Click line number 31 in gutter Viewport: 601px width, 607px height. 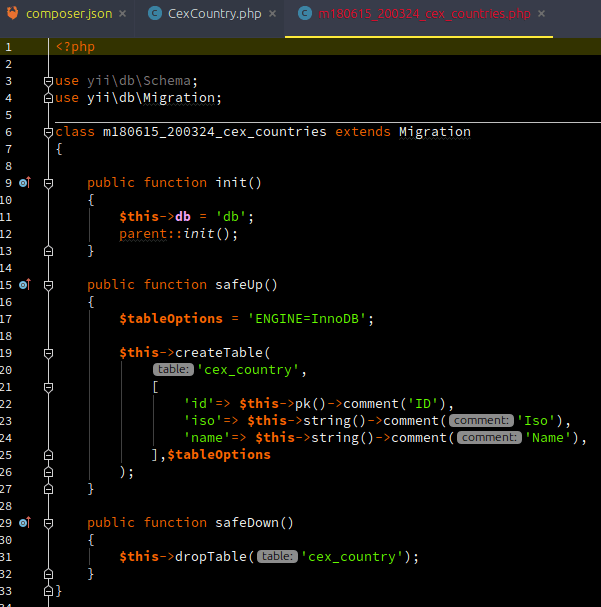(6, 557)
